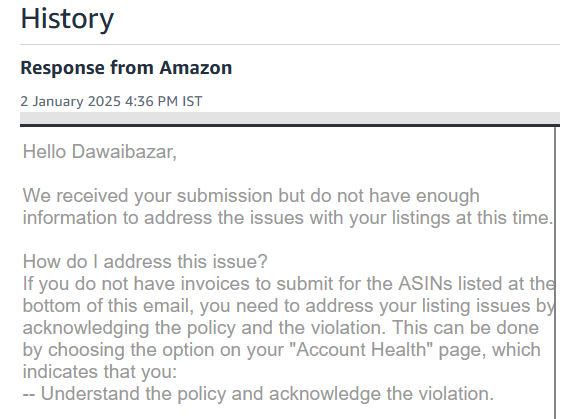
Task: Click the thin divider line under History
Action: click(x=290, y=45)
